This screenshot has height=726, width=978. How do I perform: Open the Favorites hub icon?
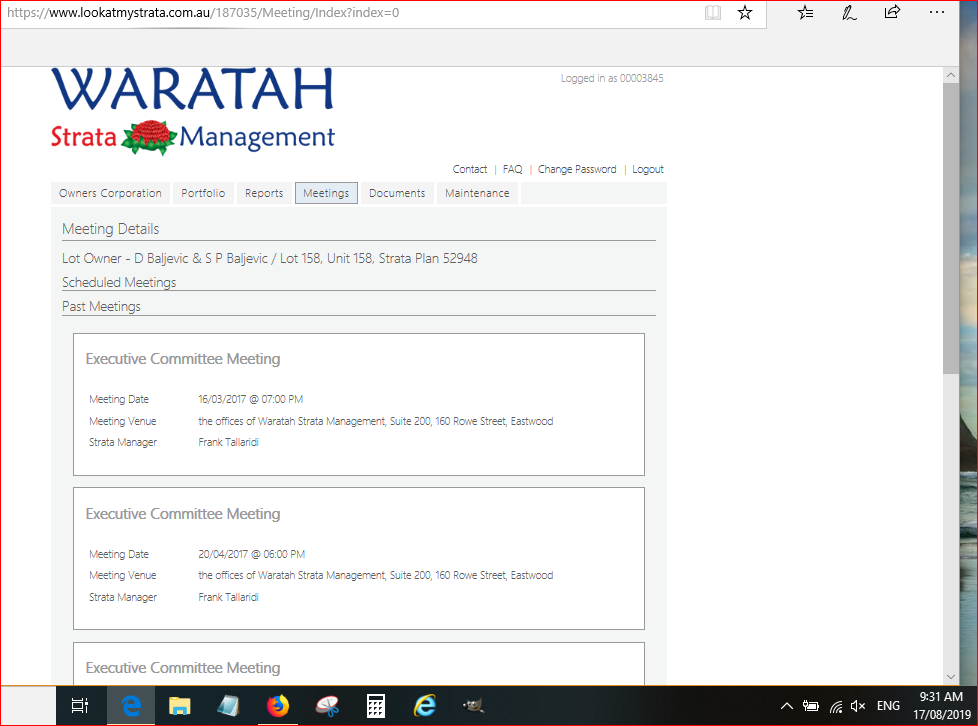(x=805, y=12)
